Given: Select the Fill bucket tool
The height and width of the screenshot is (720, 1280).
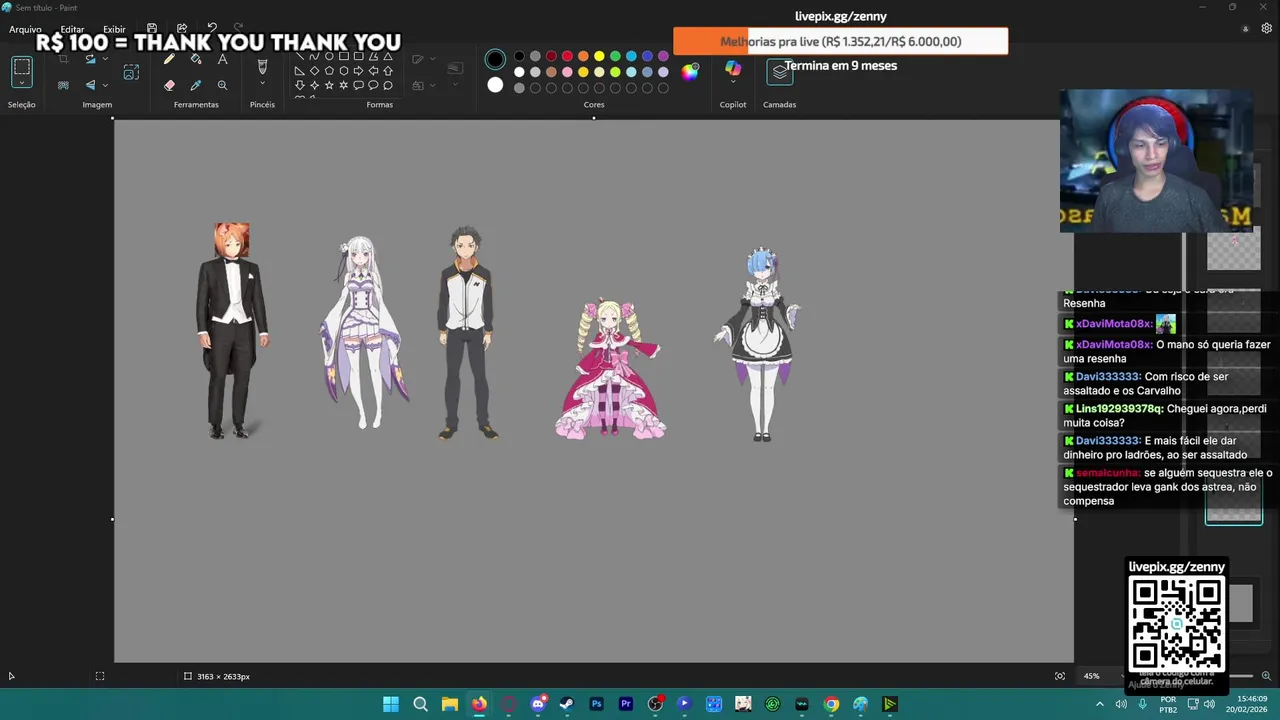Looking at the screenshot, I should pos(196,60).
